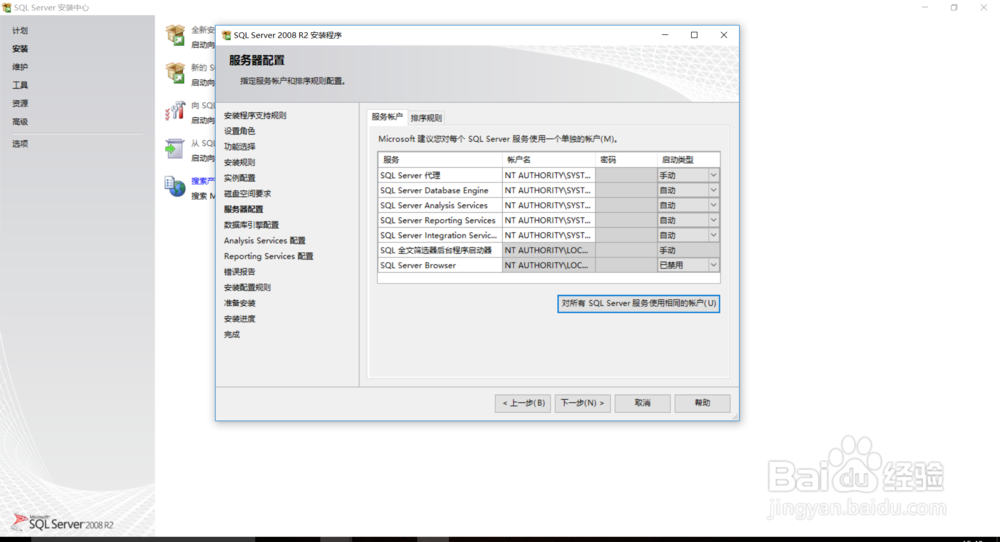Screen dimensions: 1000x542
Task: Click account name cell for SQL Server Integration Services
Action: coord(548,235)
